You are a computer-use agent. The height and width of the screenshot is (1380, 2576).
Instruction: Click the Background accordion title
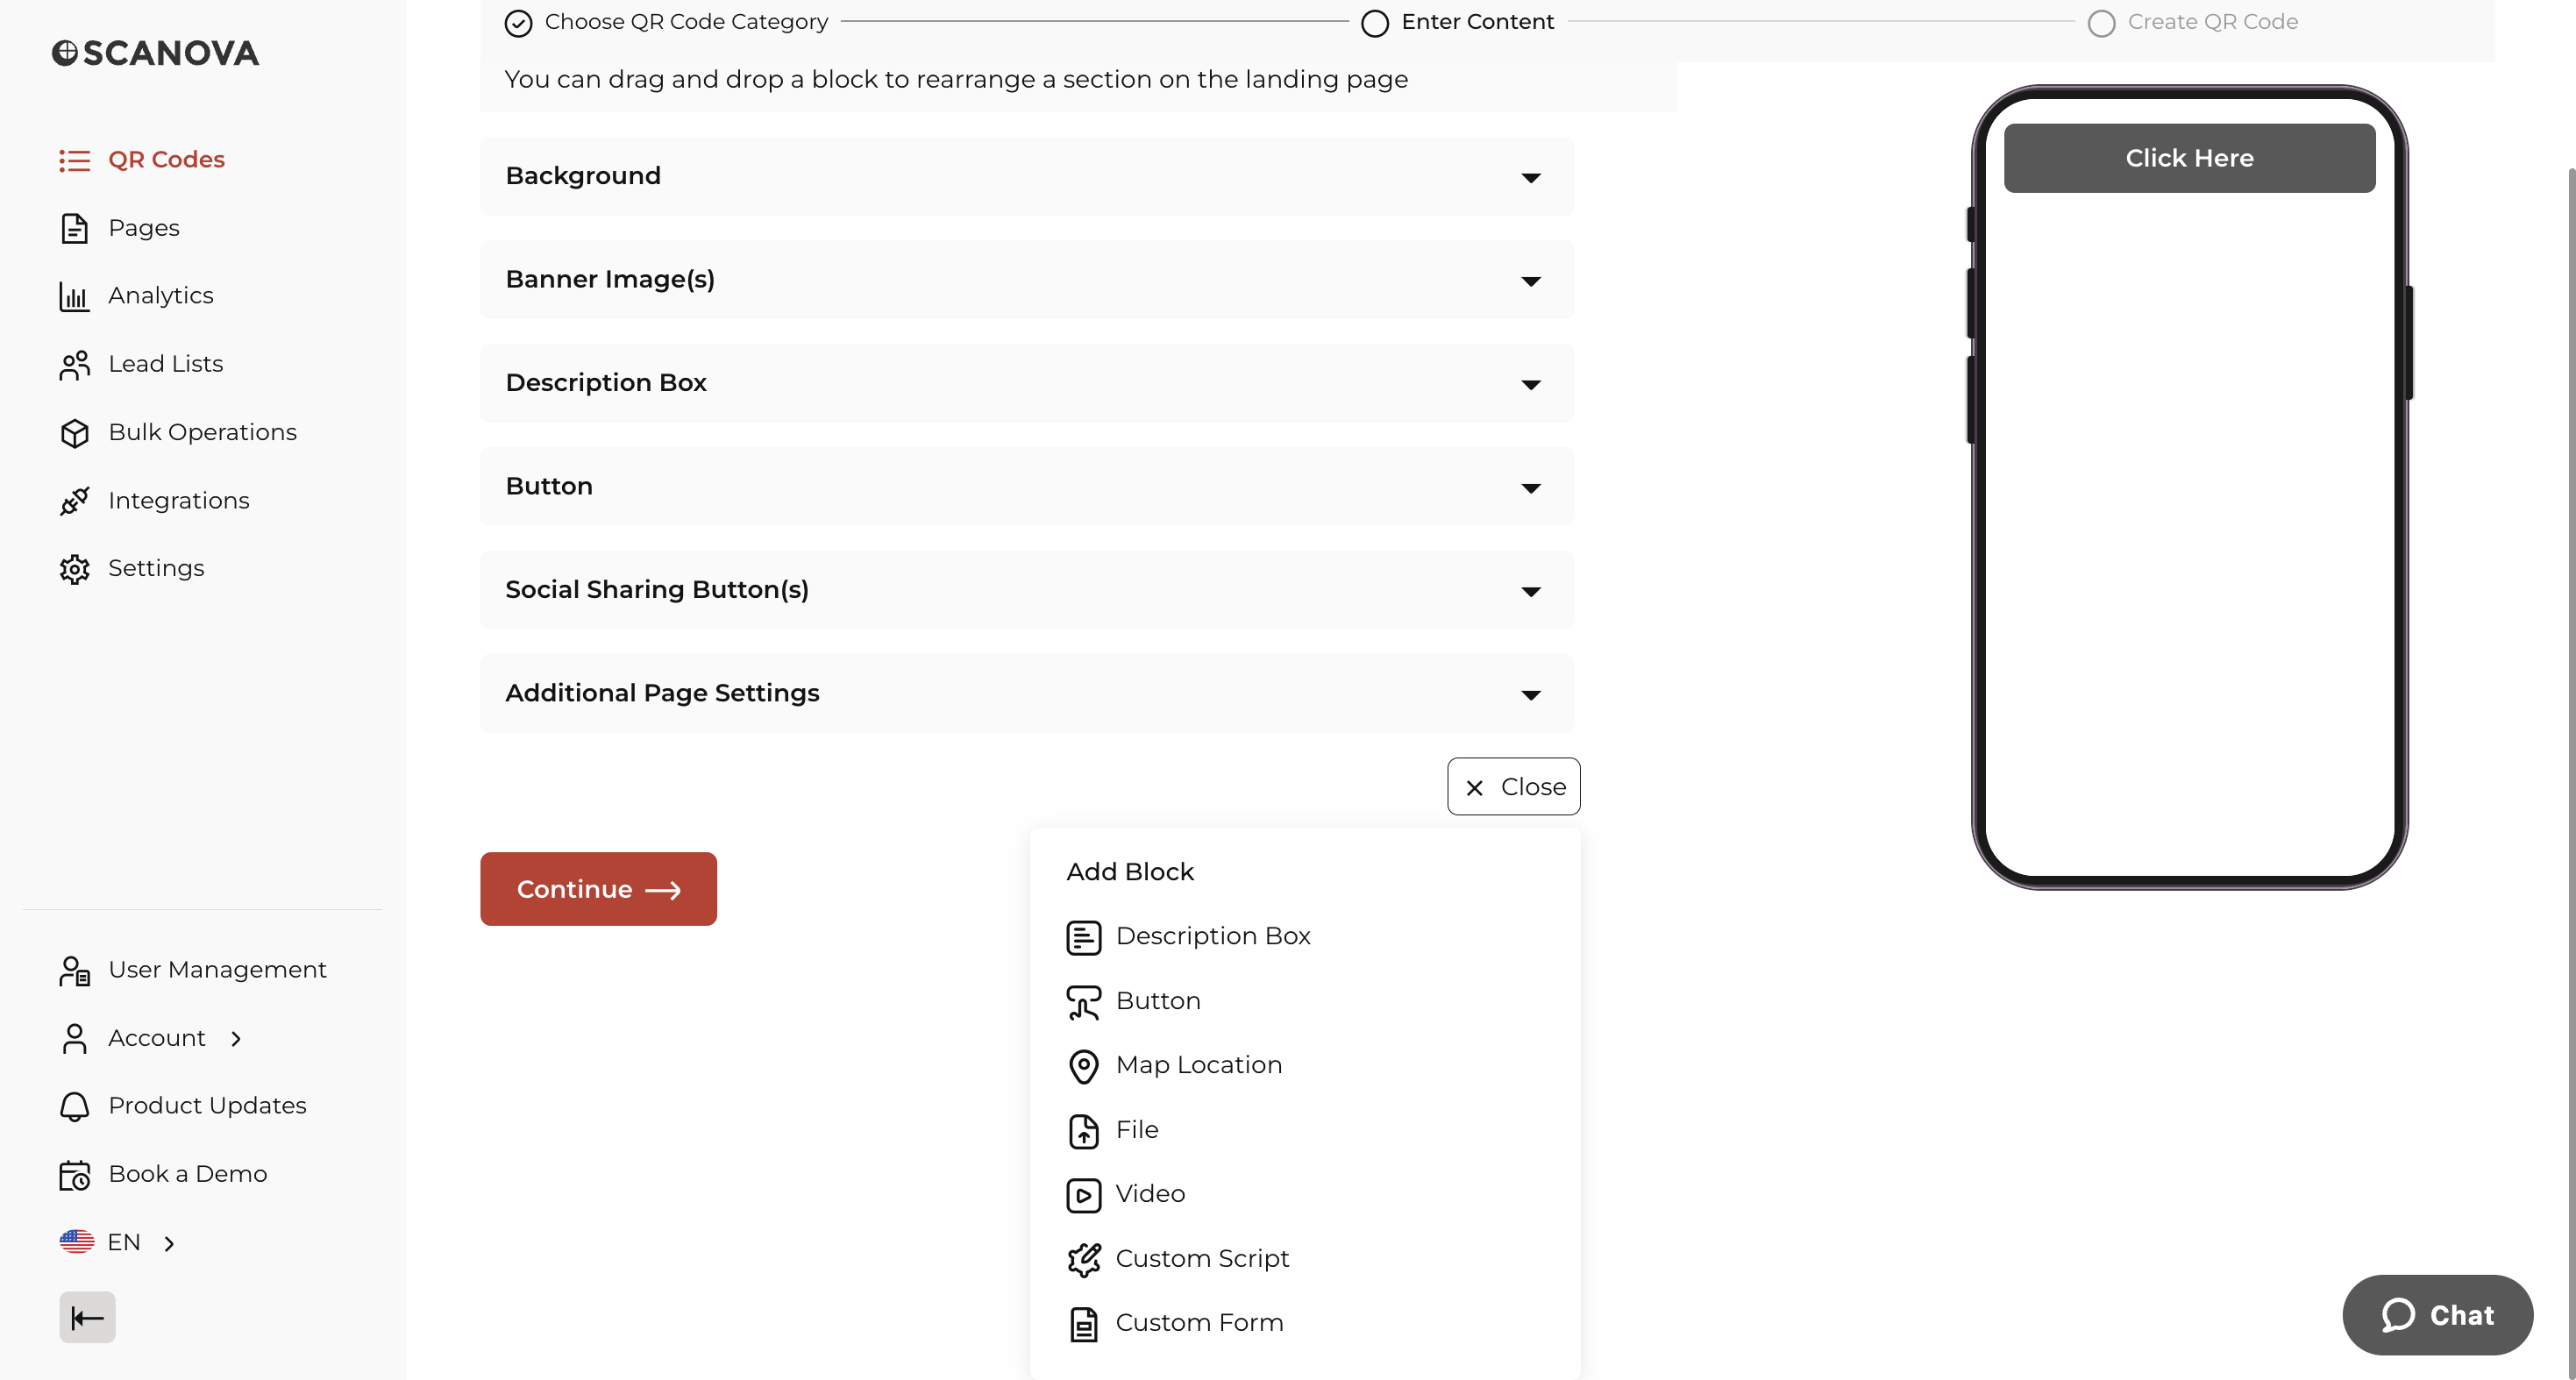click(x=583, y=175)
